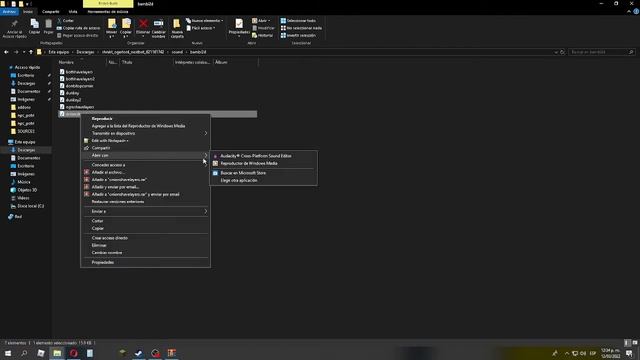Switch to the Vista ribbon tab

point(73,12)
